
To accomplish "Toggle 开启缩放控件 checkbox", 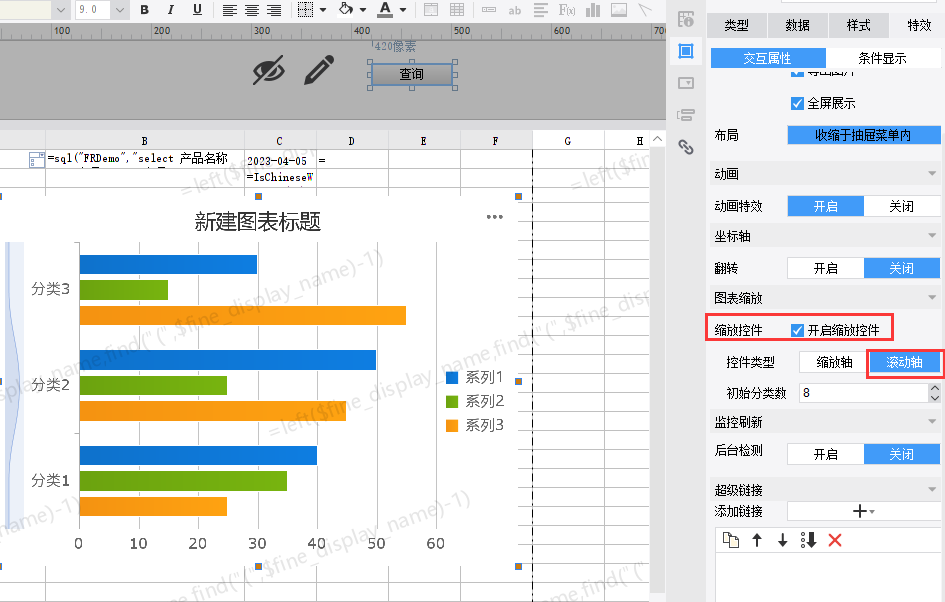I will (797, 330).
